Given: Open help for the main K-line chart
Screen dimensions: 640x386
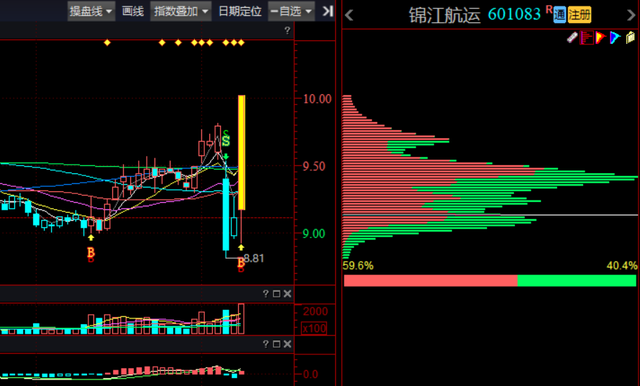Looking at the screenshot, I should pyautogui.click(x=287, y=31).
